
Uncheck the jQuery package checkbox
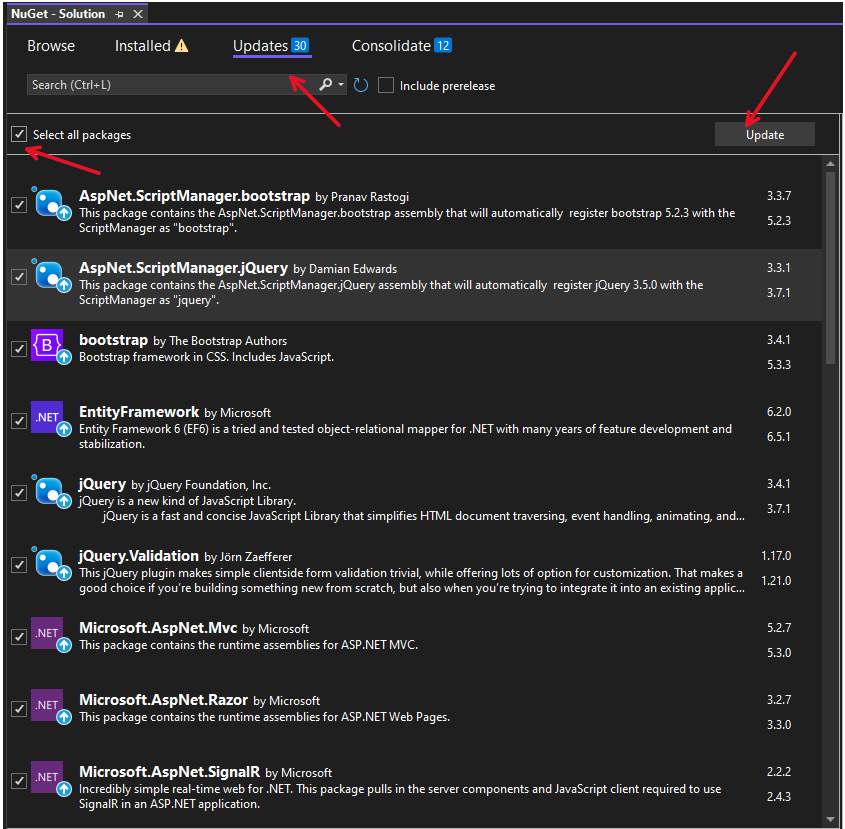tap(19, 493)
